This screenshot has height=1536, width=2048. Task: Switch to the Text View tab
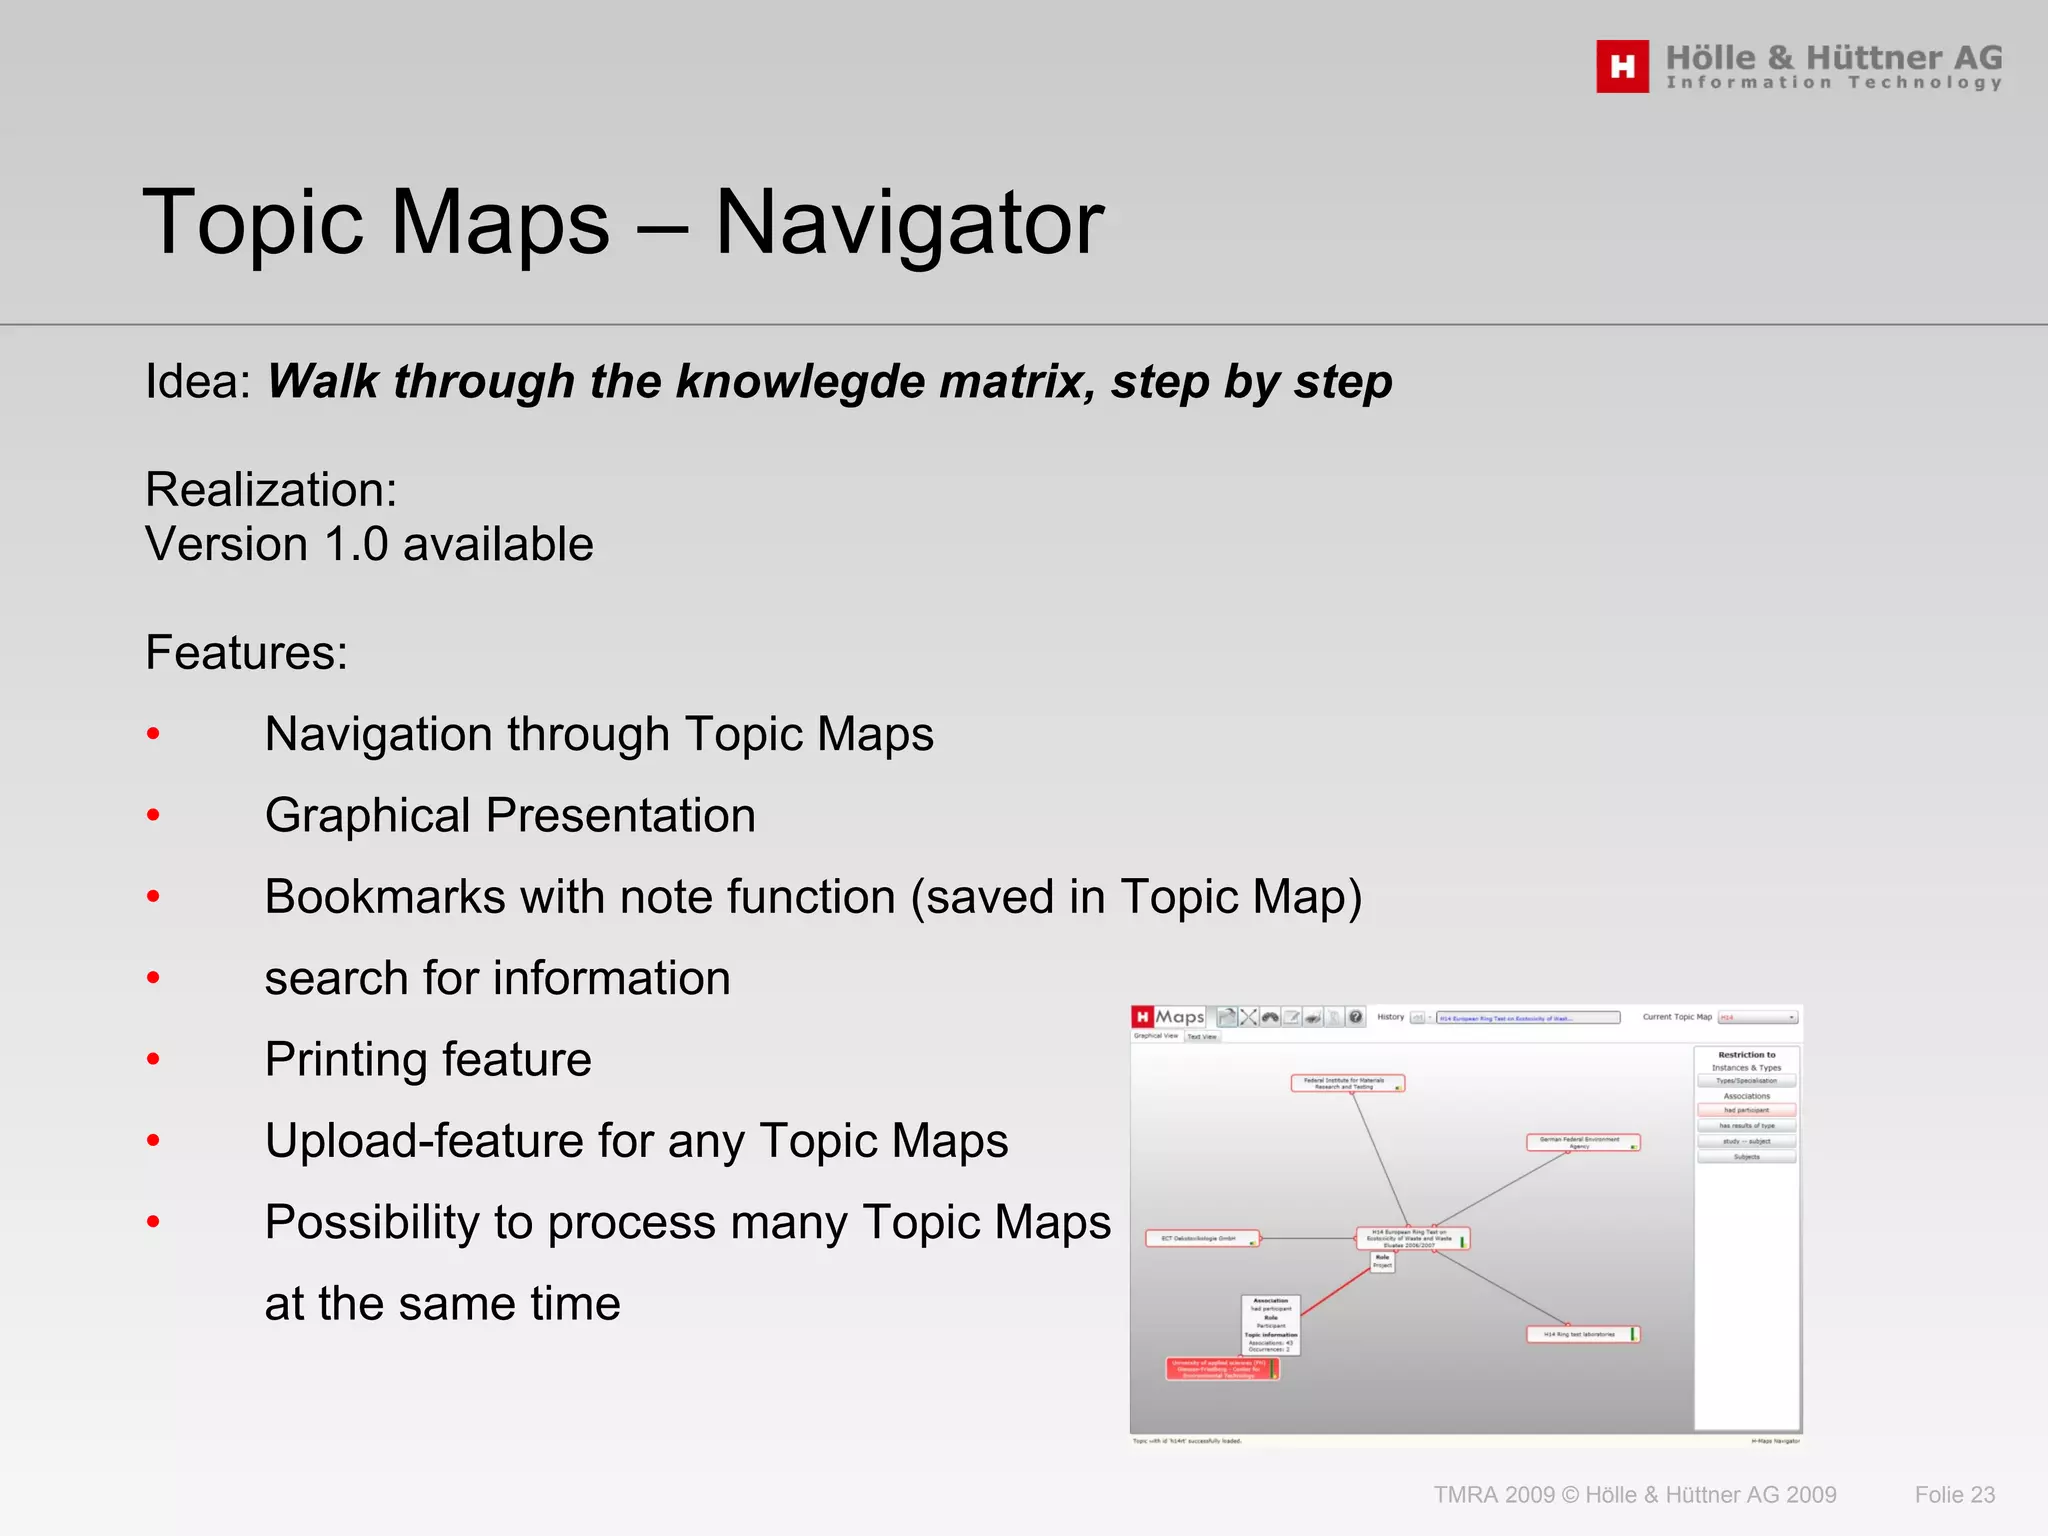1202,1037
